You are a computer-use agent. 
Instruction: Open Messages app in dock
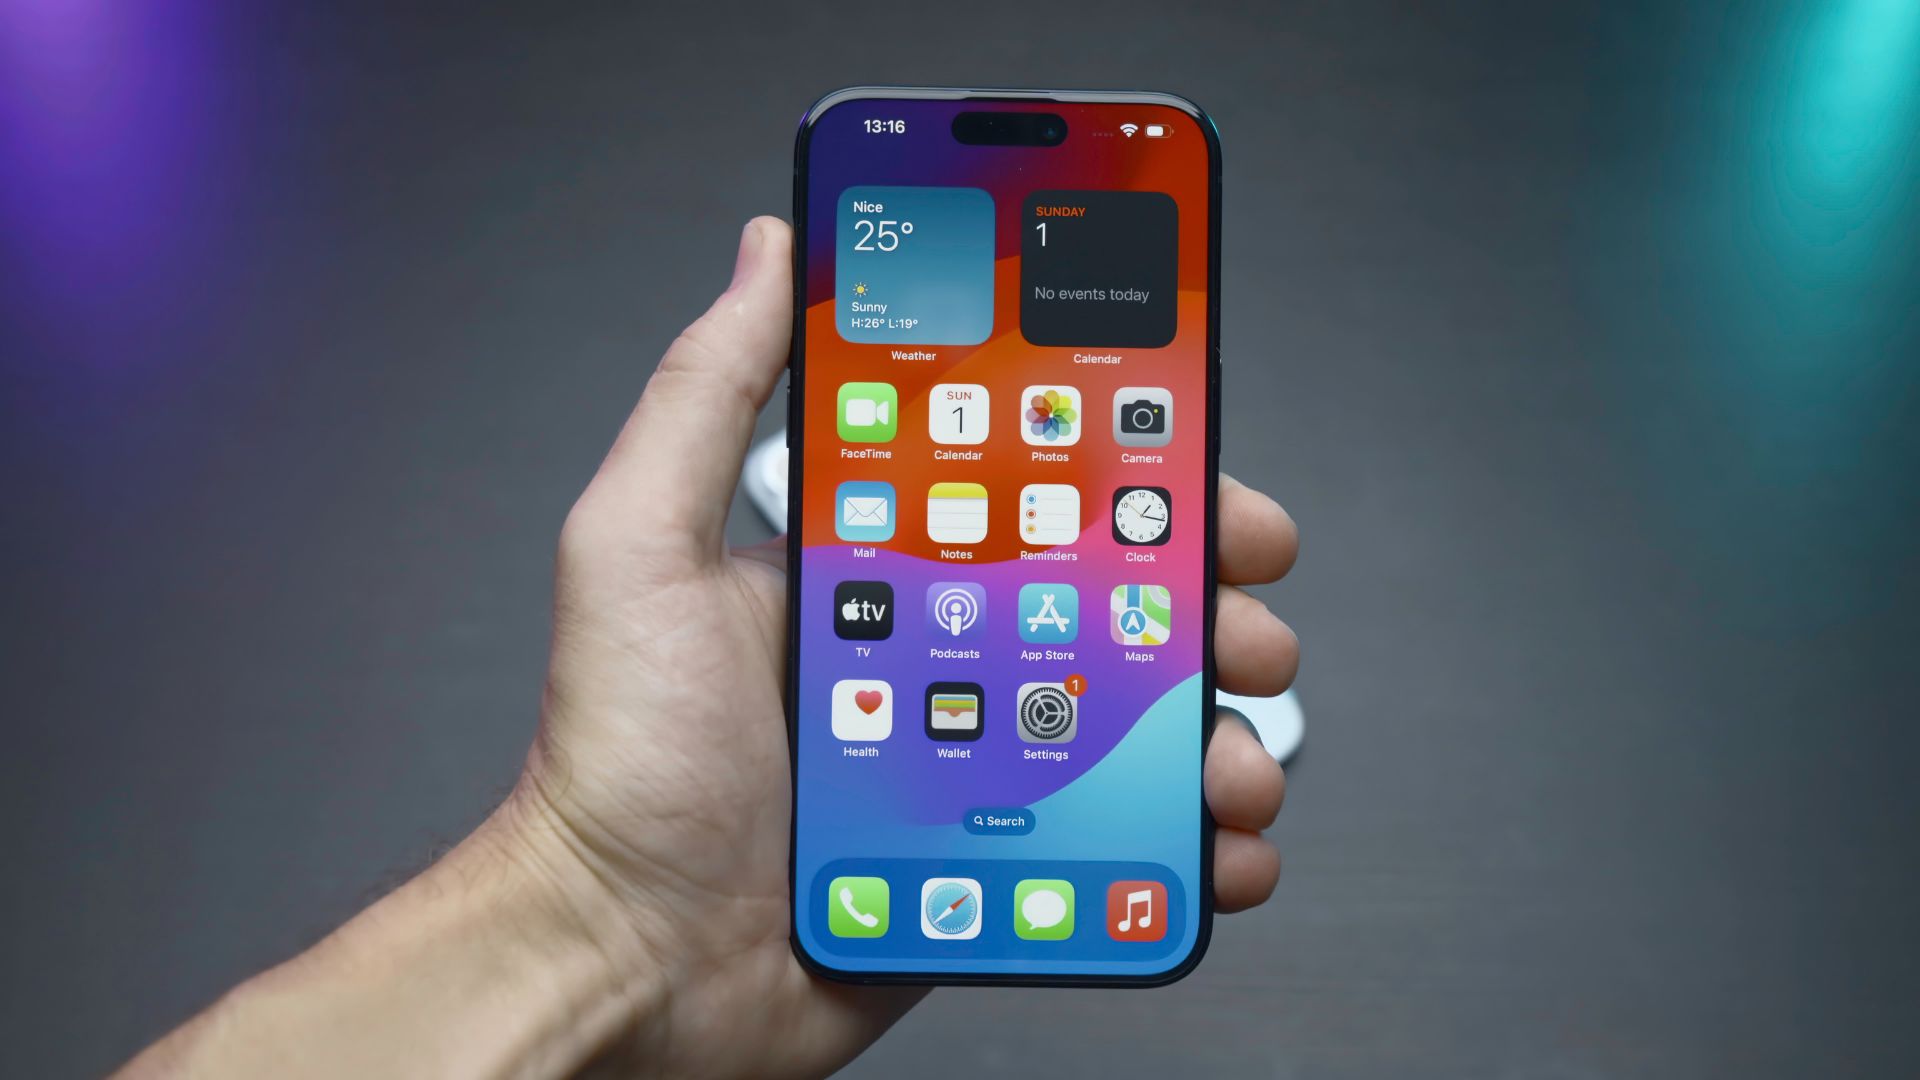(x=1043, y=911)
